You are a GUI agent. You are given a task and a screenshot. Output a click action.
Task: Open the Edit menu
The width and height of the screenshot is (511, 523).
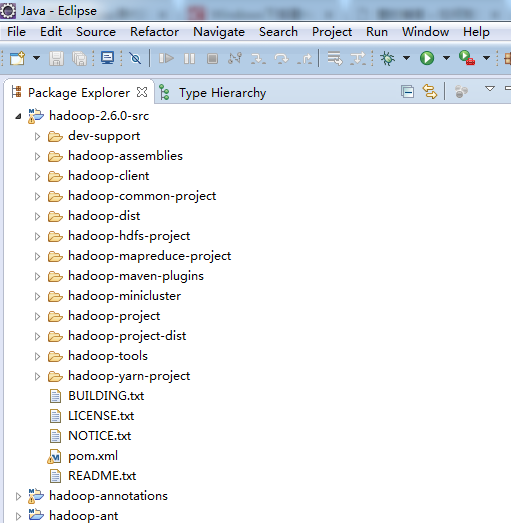[x=51, y=32]
